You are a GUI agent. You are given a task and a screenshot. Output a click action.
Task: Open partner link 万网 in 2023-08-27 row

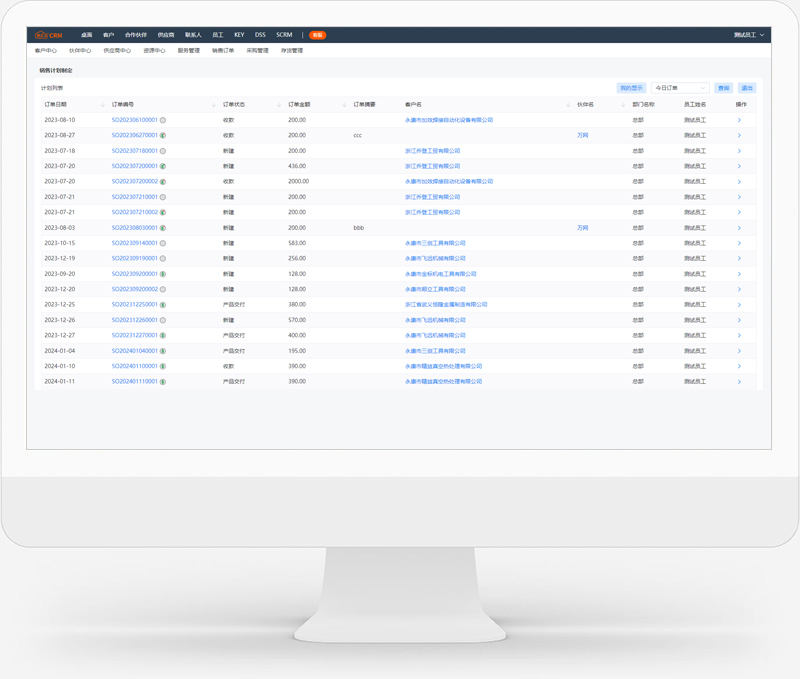(x=582, y=135)
